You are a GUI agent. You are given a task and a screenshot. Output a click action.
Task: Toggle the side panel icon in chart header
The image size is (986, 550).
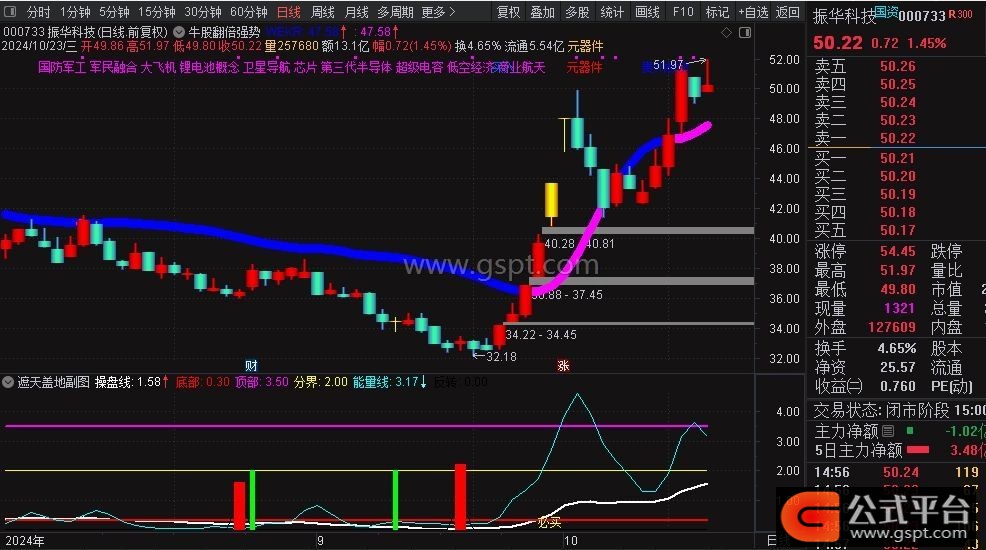click(745, 32)
